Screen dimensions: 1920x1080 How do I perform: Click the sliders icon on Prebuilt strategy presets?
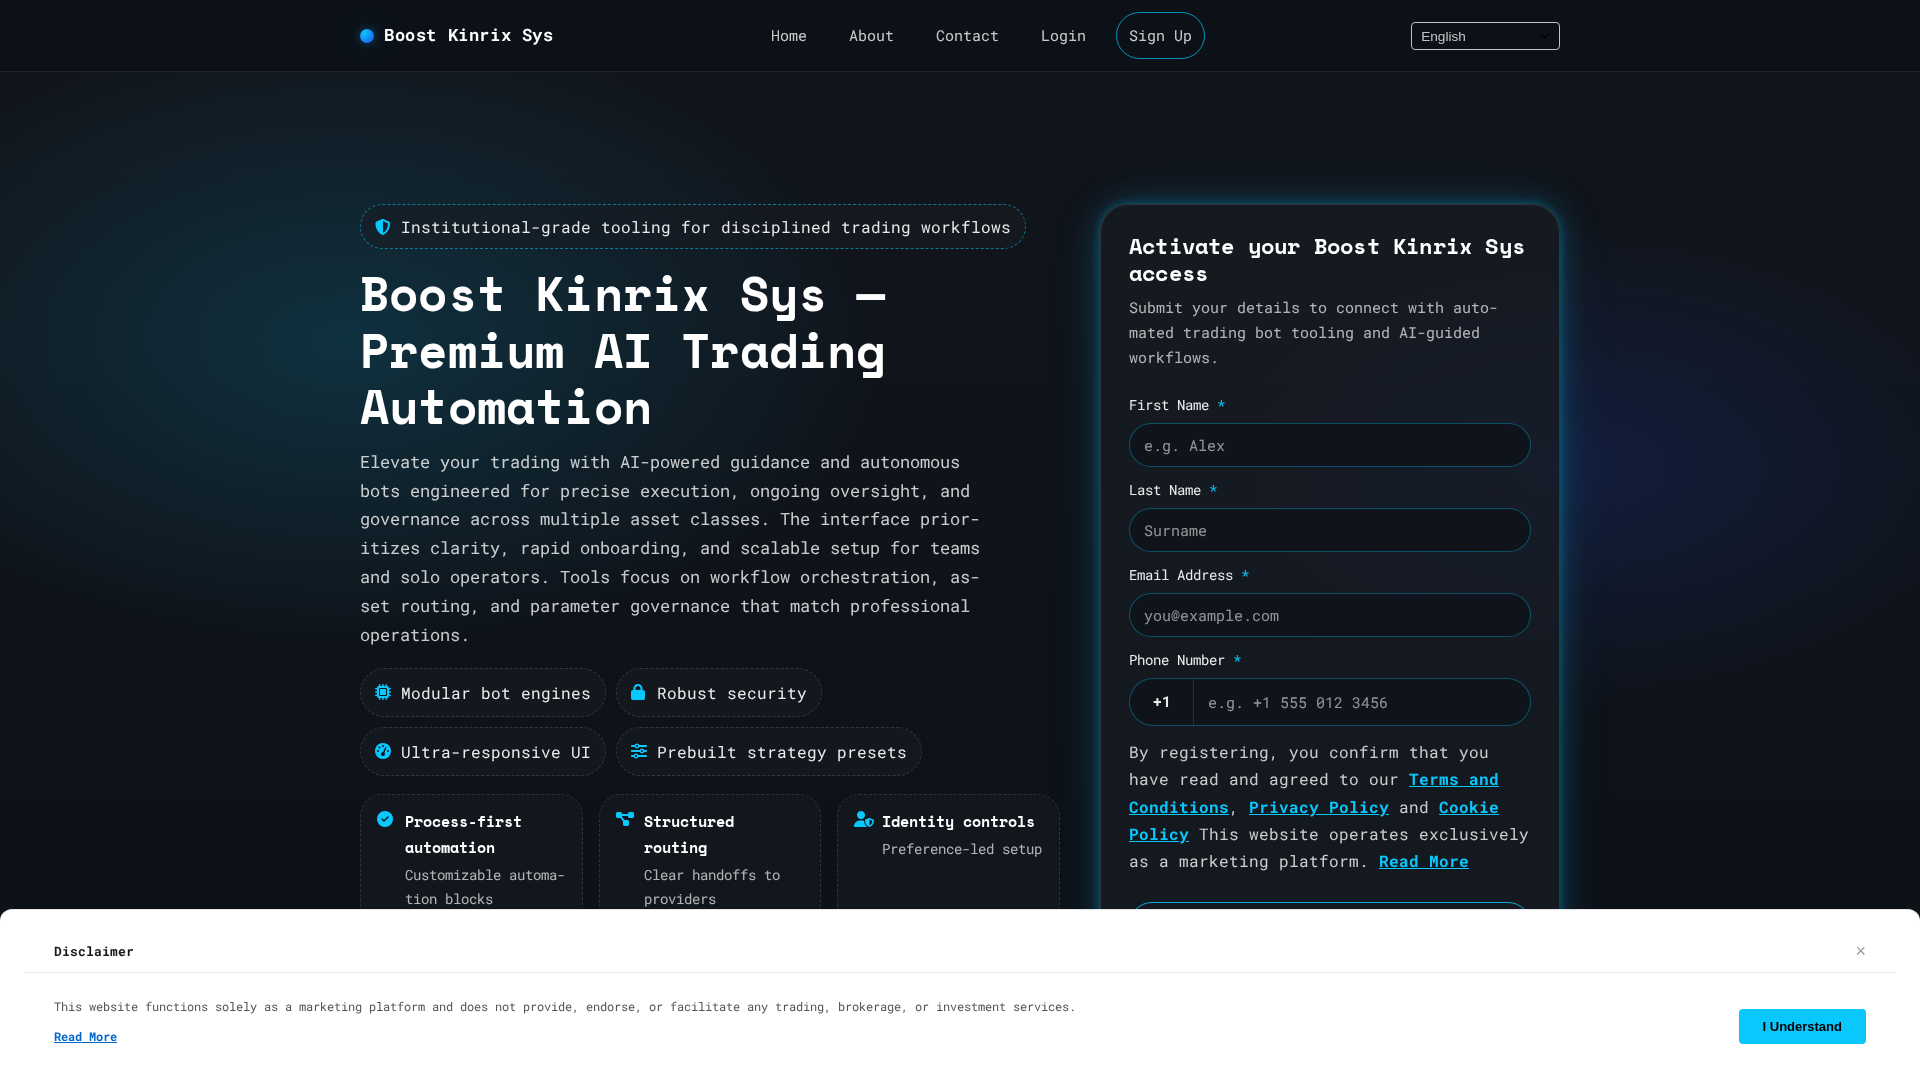[x=639, y=751]
